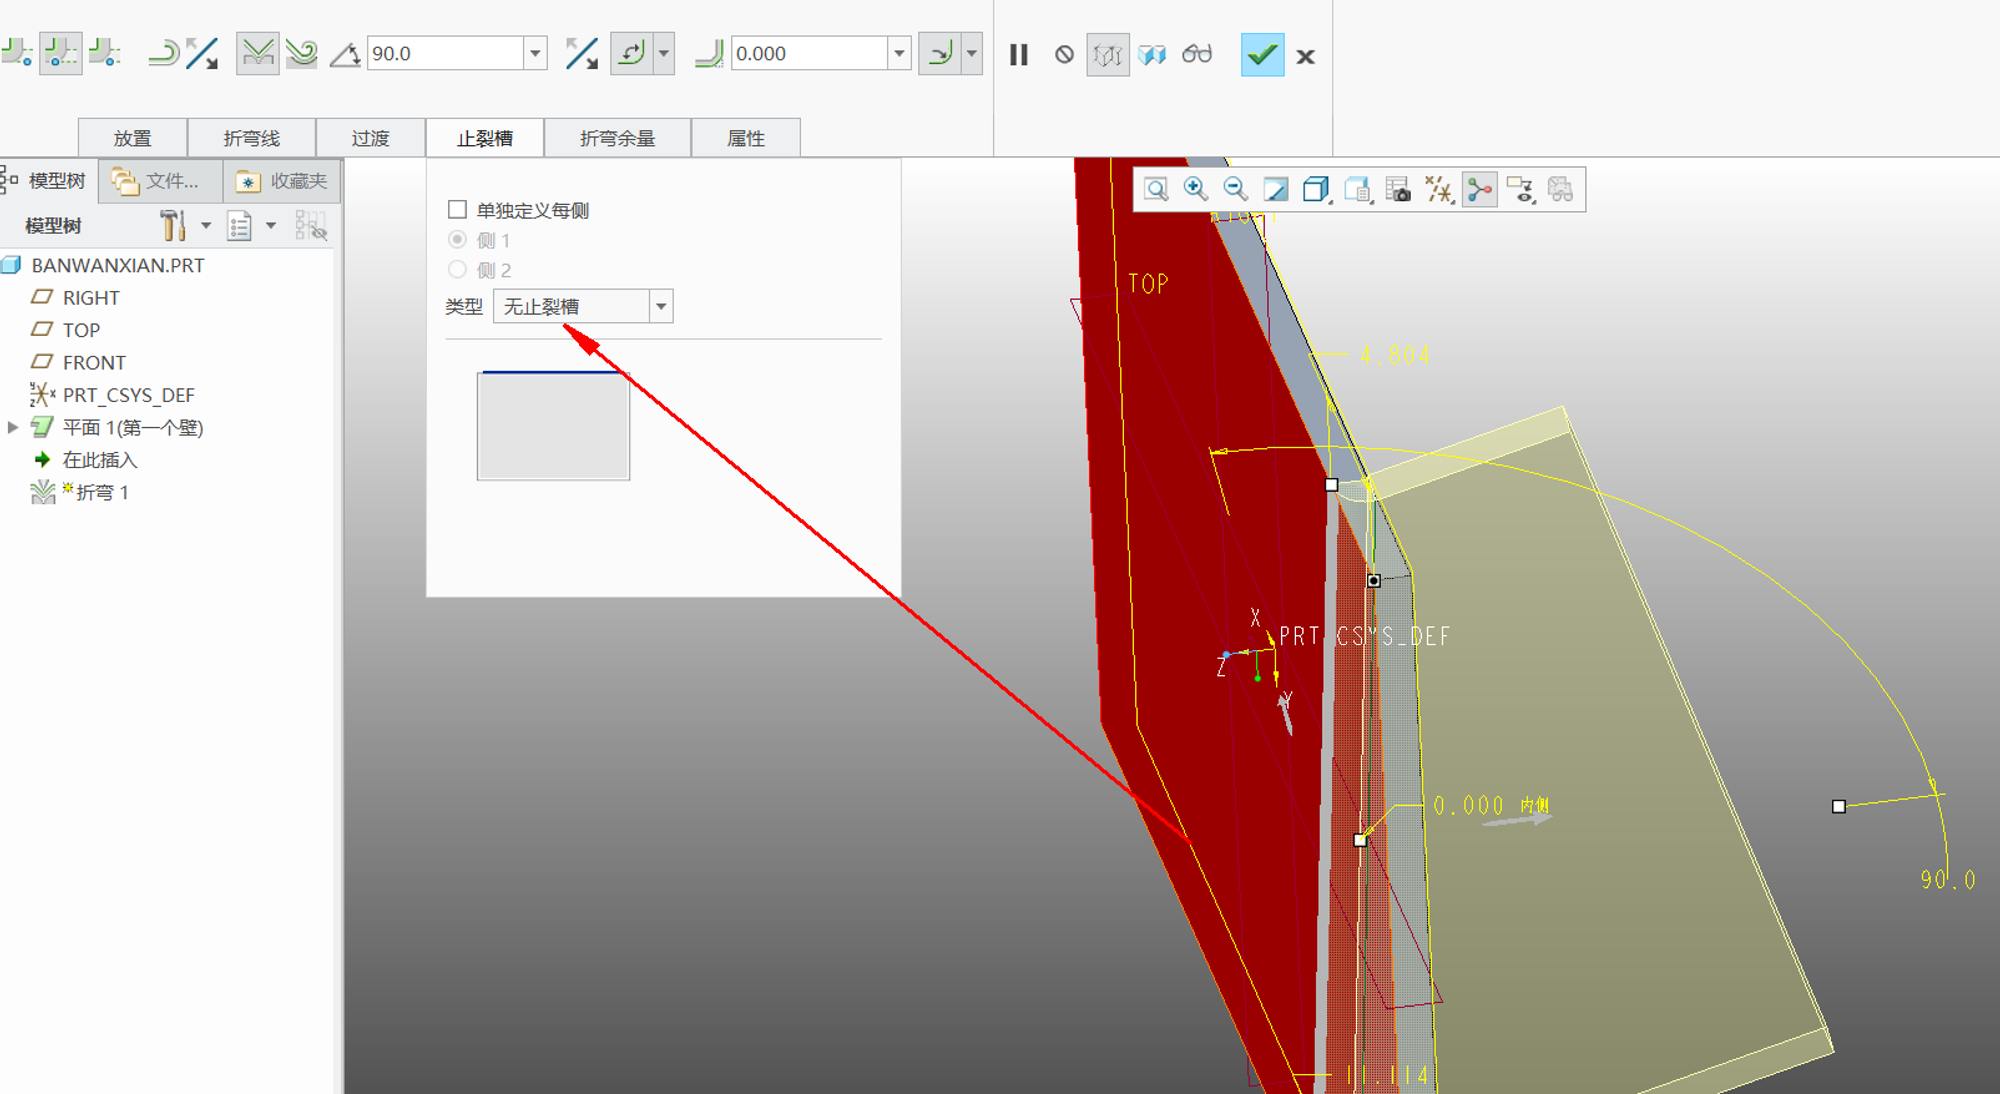Toggle unattached wireframe preview mode
Screen dimensions: 2000x1094
click(1108, 55)
